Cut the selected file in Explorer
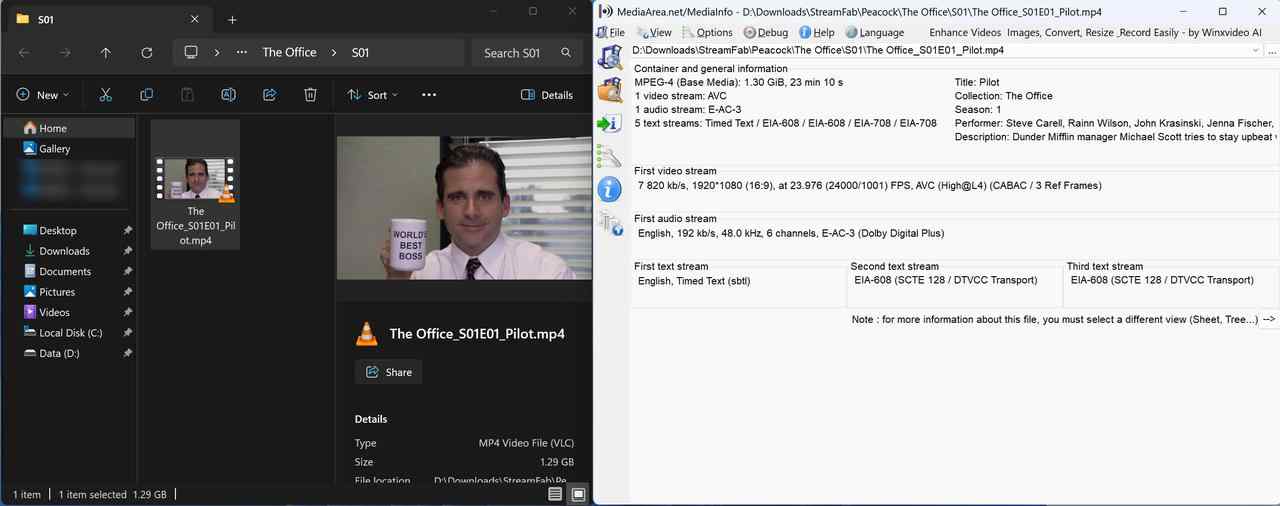Image resolution: width=1280 pixels, height=506 pixels. click(x=105, y=94)
